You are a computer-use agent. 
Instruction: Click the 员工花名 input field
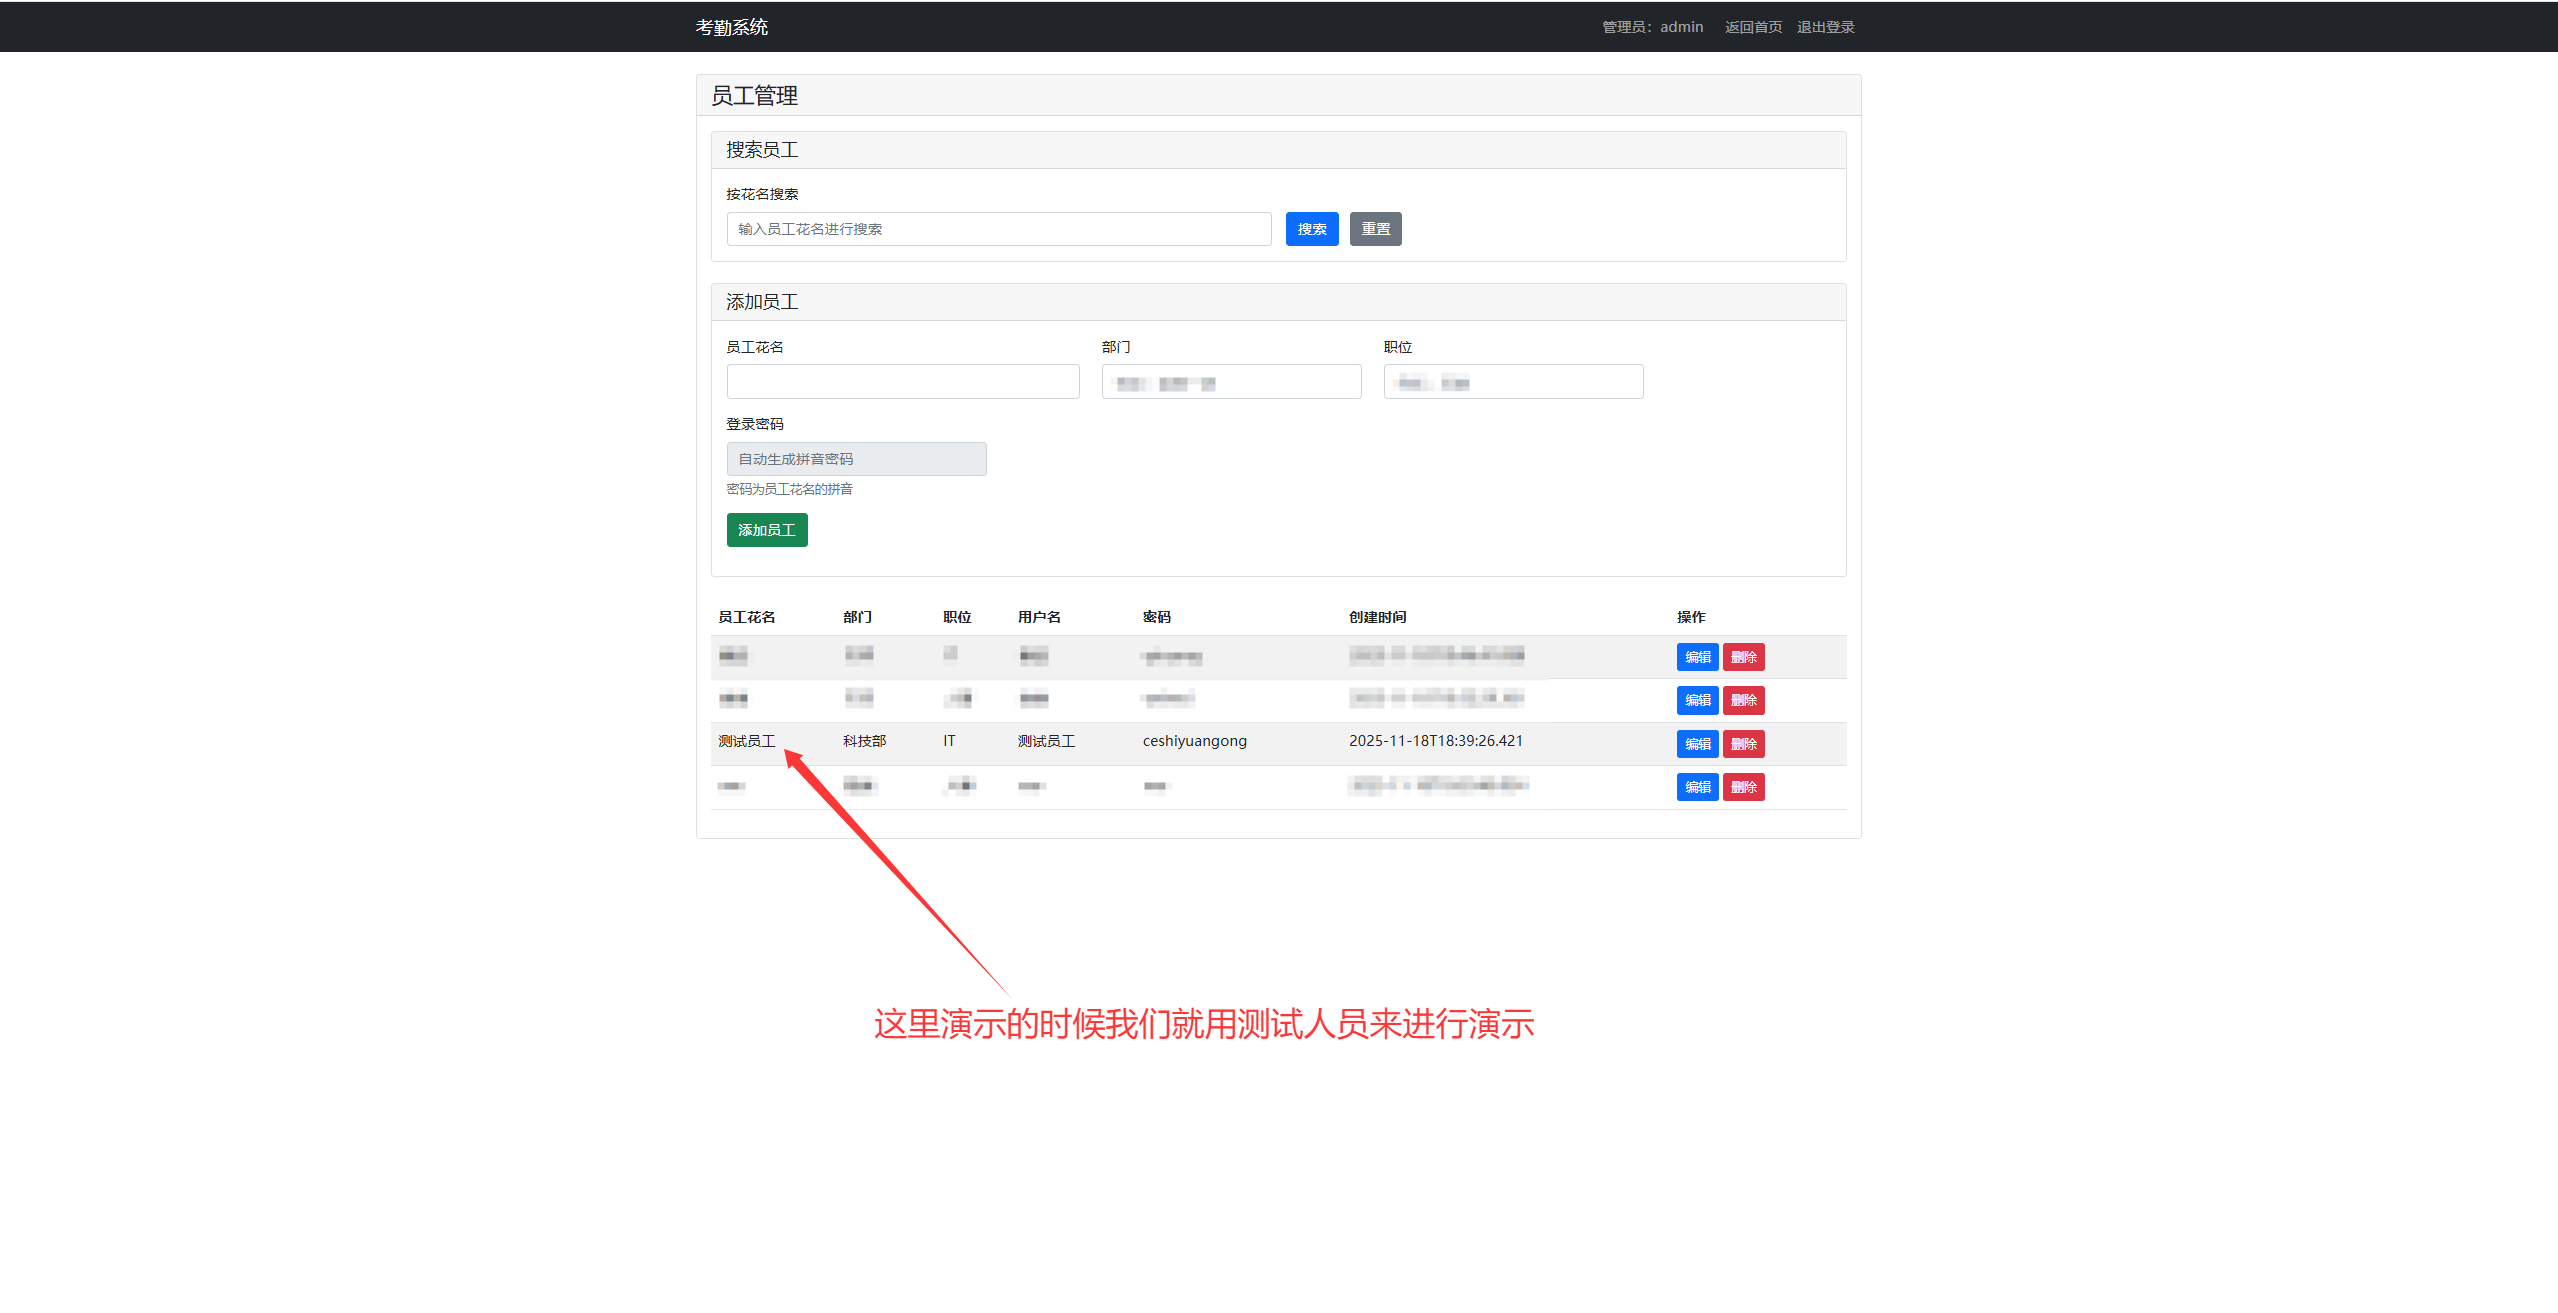pyautogui.click(x=902, y=382)
